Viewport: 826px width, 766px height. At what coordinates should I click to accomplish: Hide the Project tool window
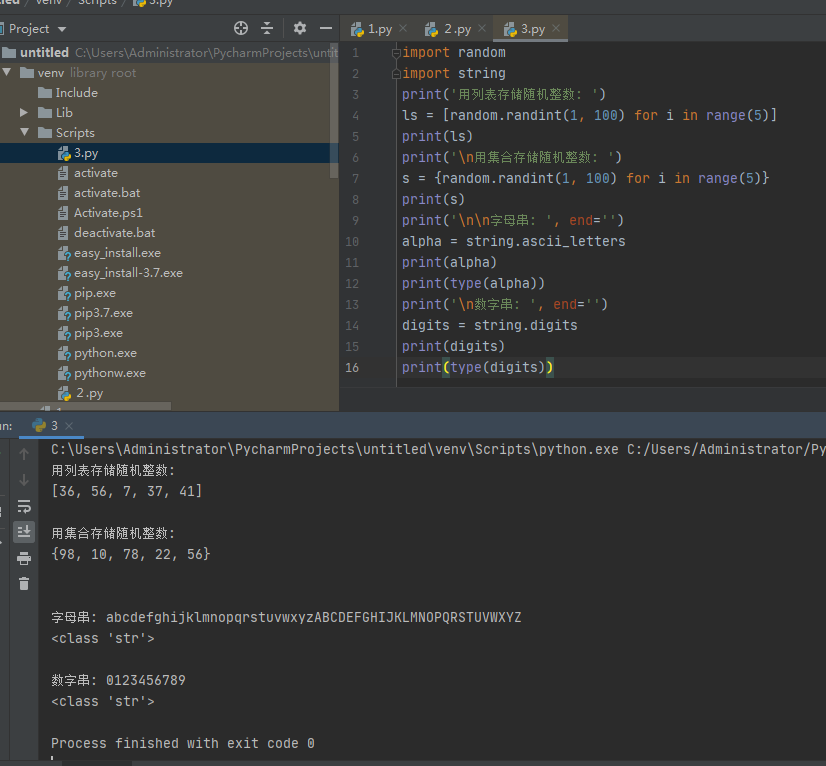pos(324,29)
